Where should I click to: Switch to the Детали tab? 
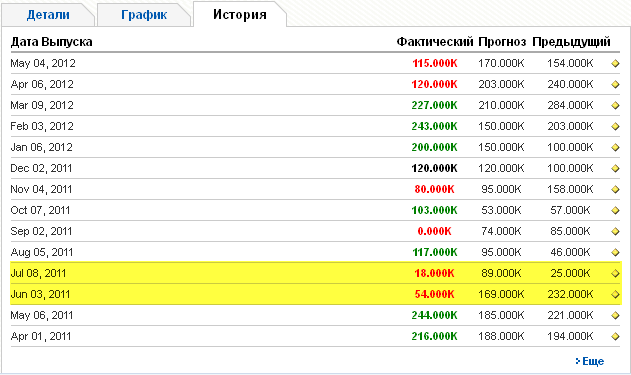point(48,15)
